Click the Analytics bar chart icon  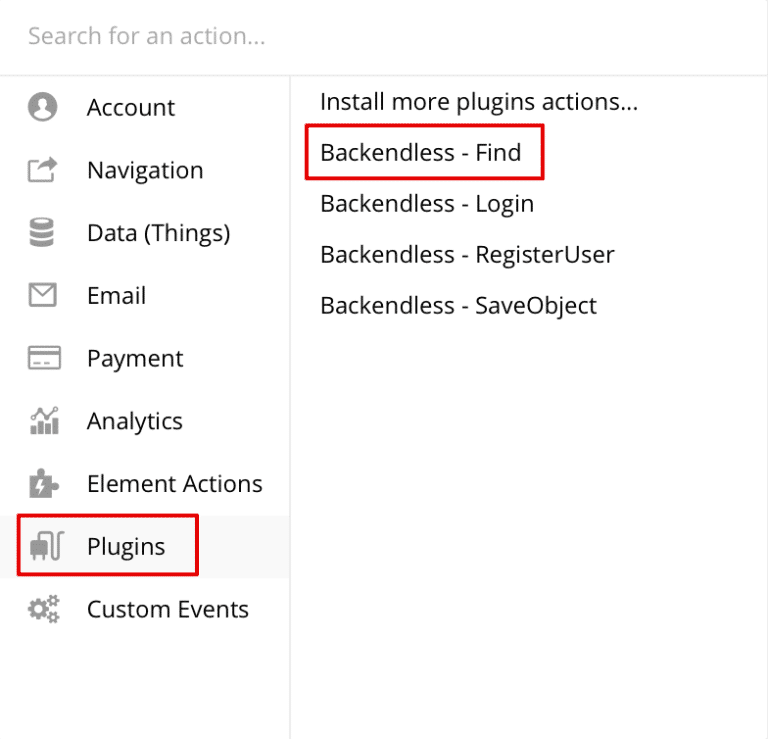(x=45, y=420)
